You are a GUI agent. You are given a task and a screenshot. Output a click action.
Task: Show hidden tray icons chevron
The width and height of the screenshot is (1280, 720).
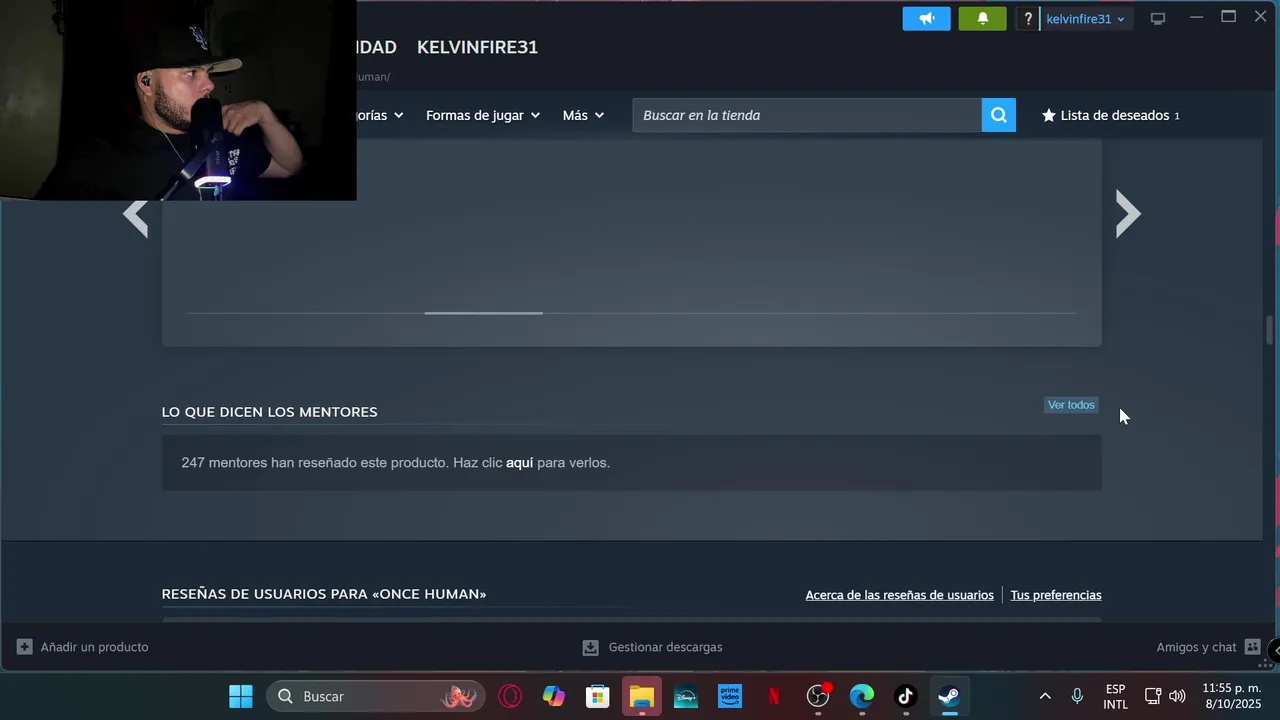pyautogui.click(x=1045, y=696)
